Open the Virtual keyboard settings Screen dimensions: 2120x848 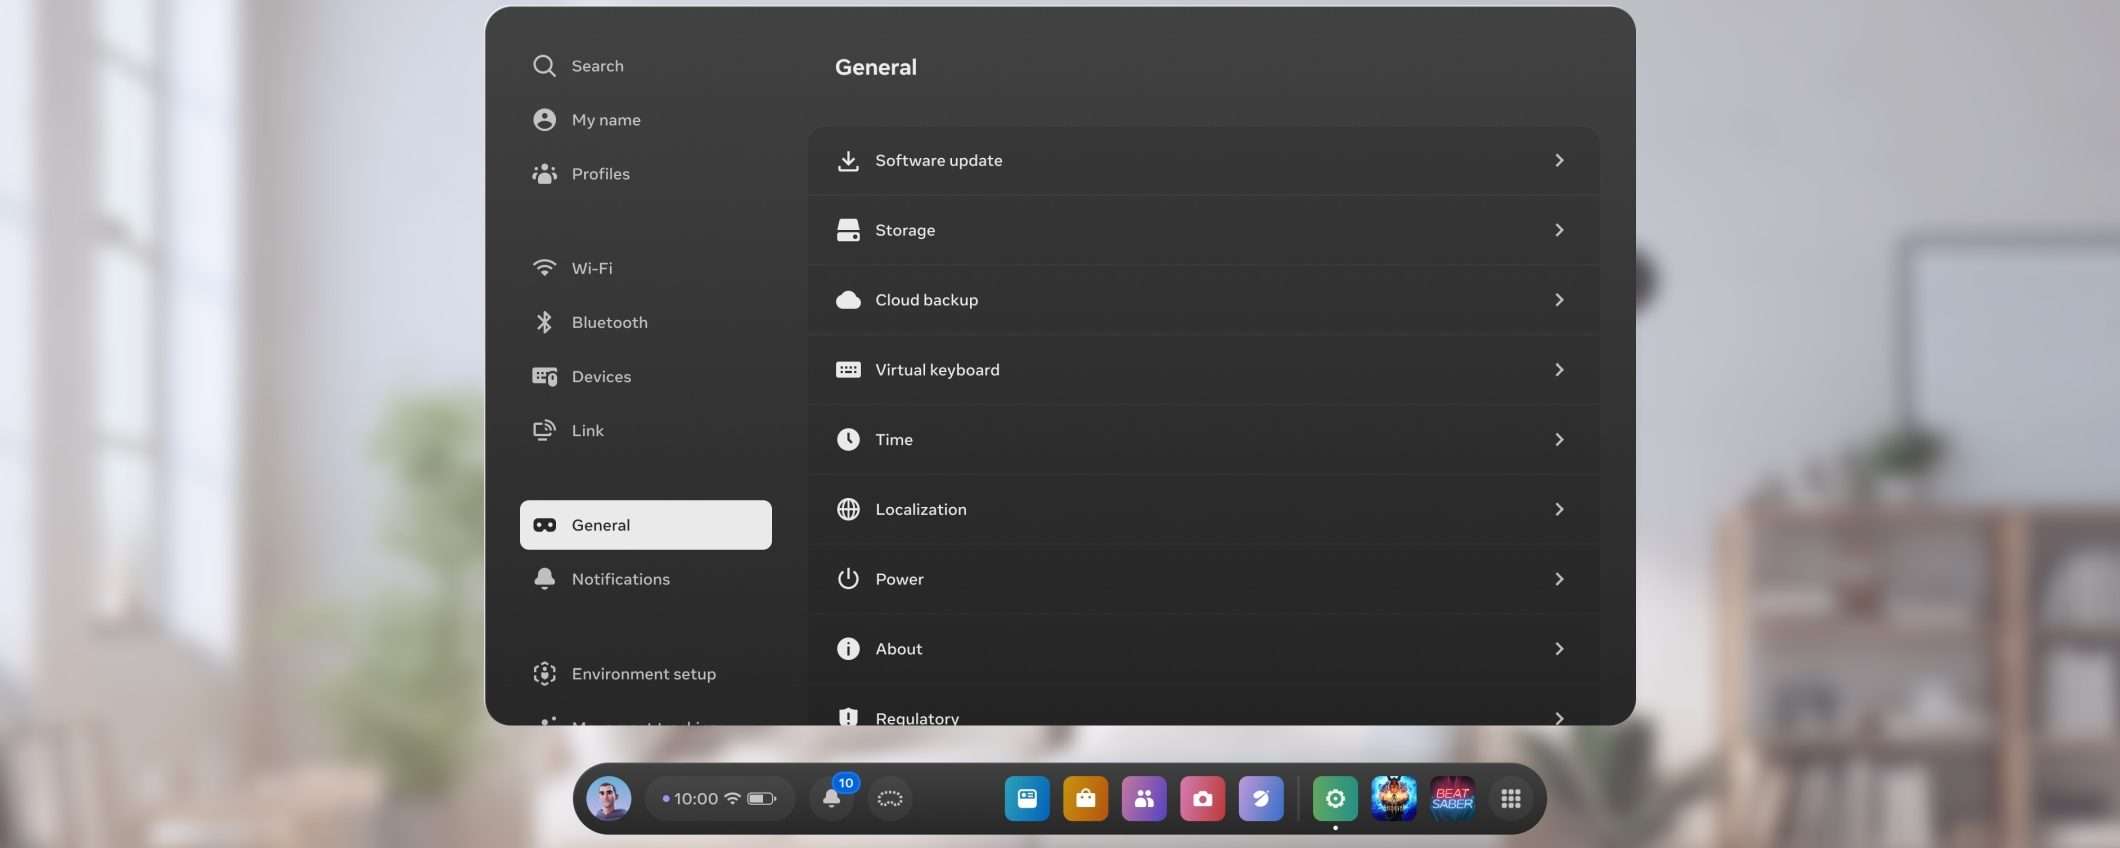pos(937,370)
